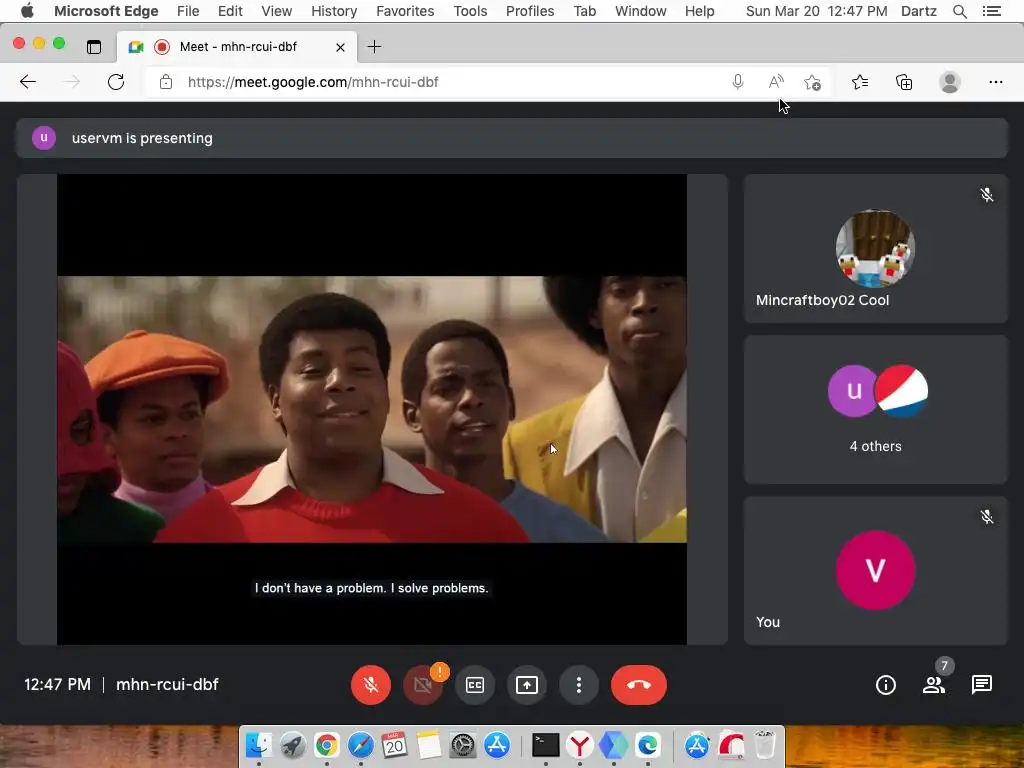1024x768 pixels.
Task: Click the microphone permission icon in the address bar
Action: (738, 82)
